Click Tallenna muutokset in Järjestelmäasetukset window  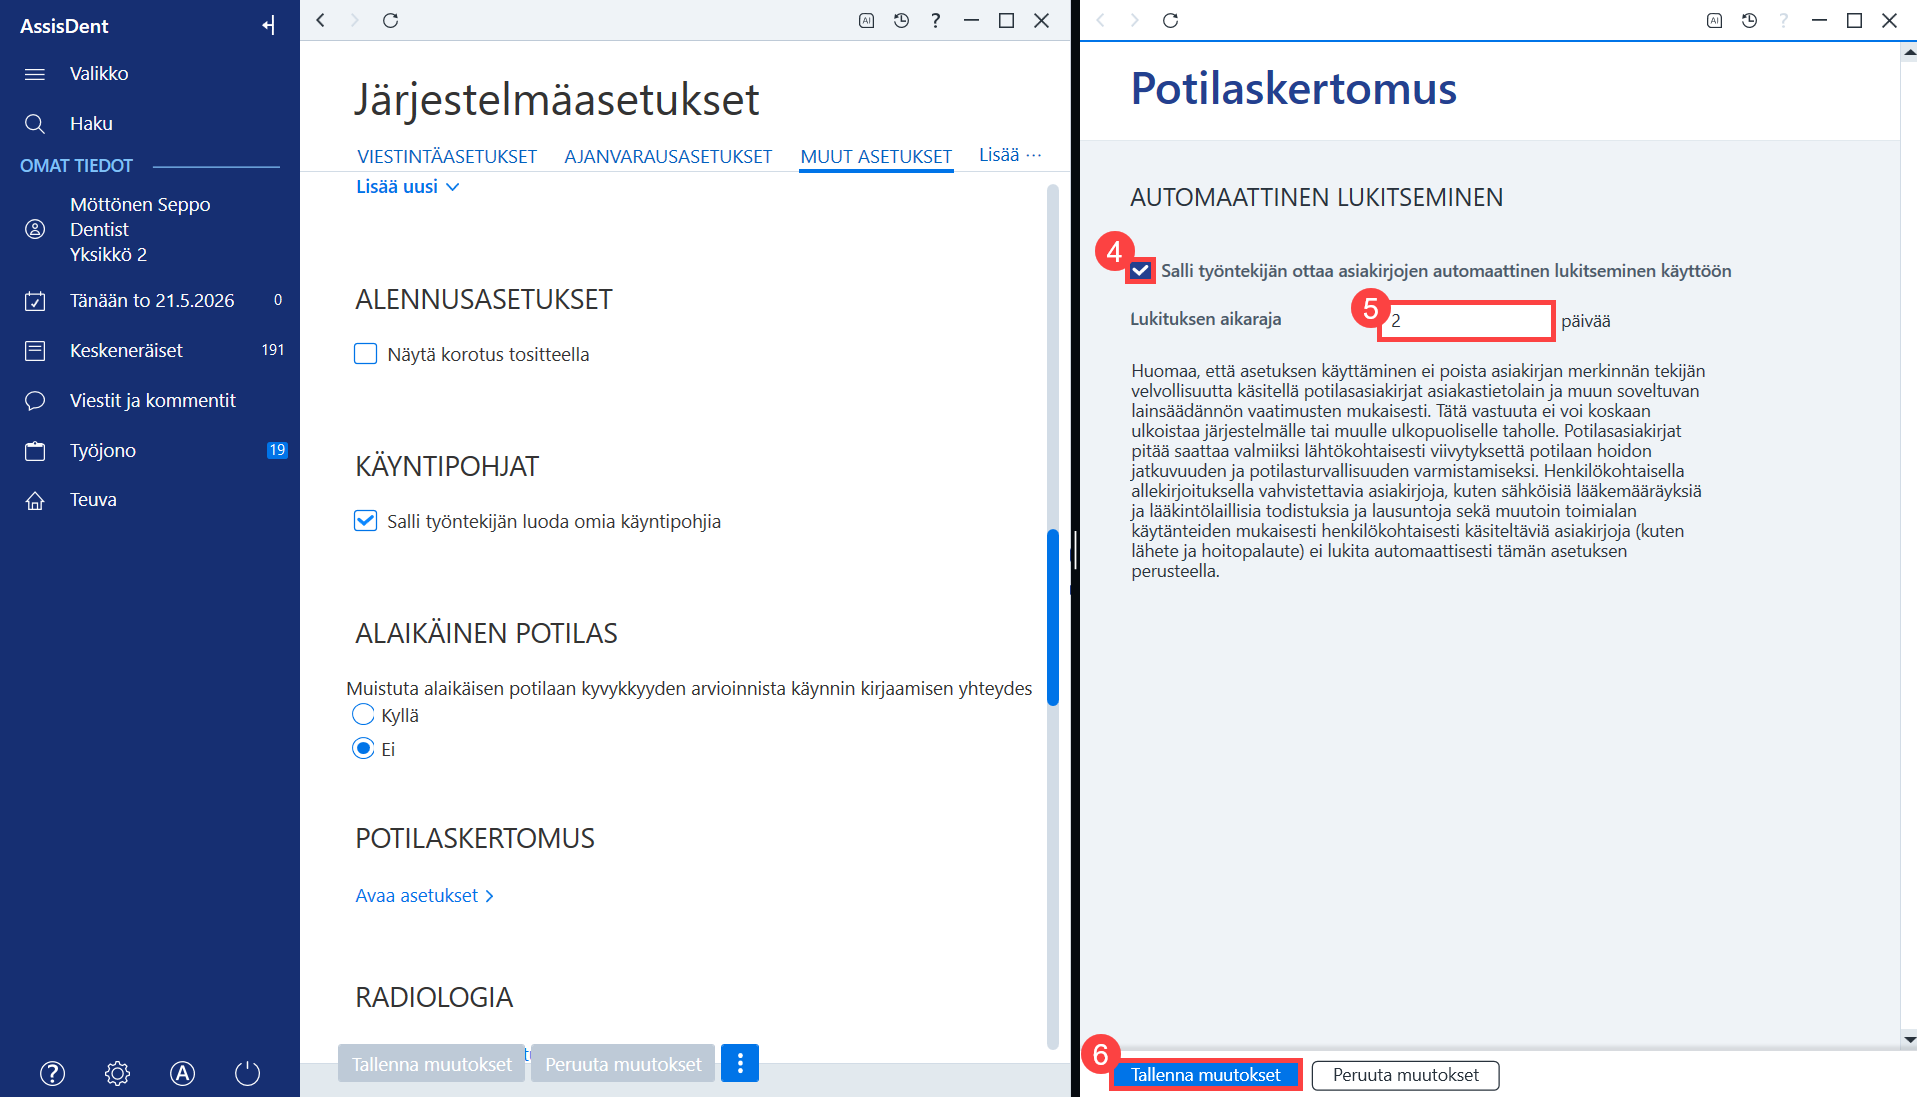click(432, 1064)
